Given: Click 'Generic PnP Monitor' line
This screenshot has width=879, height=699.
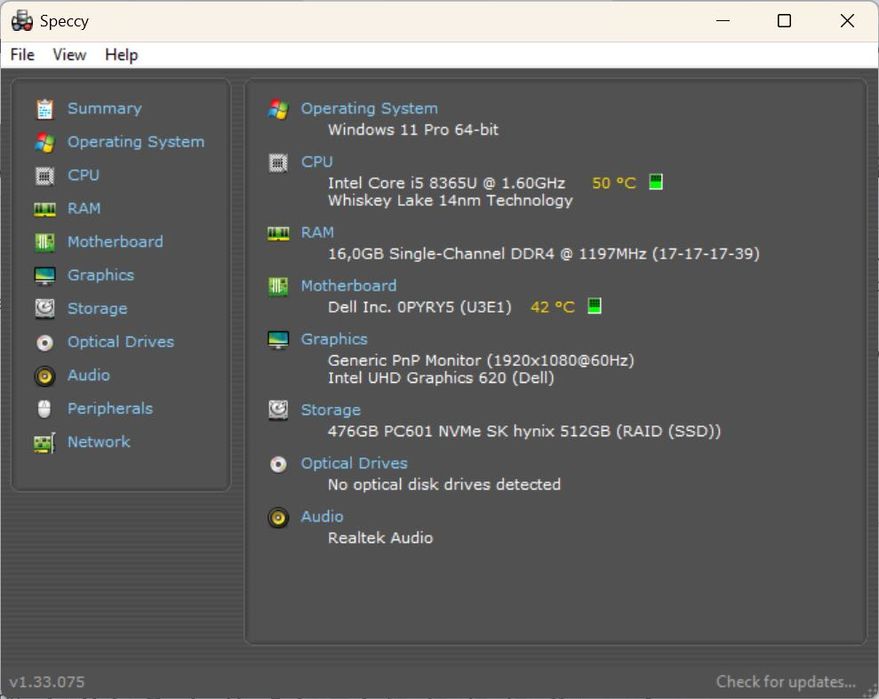Looking at the screenshot, I should (x=481, y=360).
